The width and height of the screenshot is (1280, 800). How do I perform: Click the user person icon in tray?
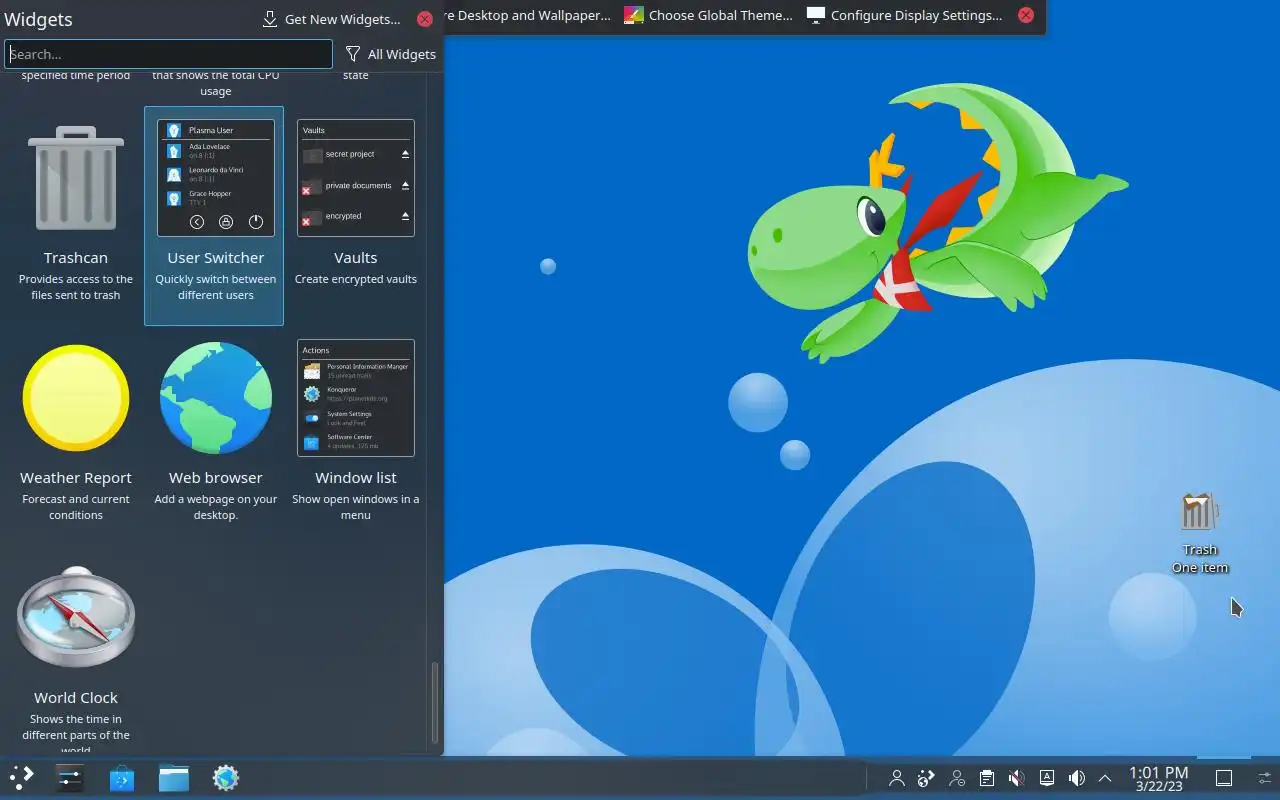coord(897,778)
